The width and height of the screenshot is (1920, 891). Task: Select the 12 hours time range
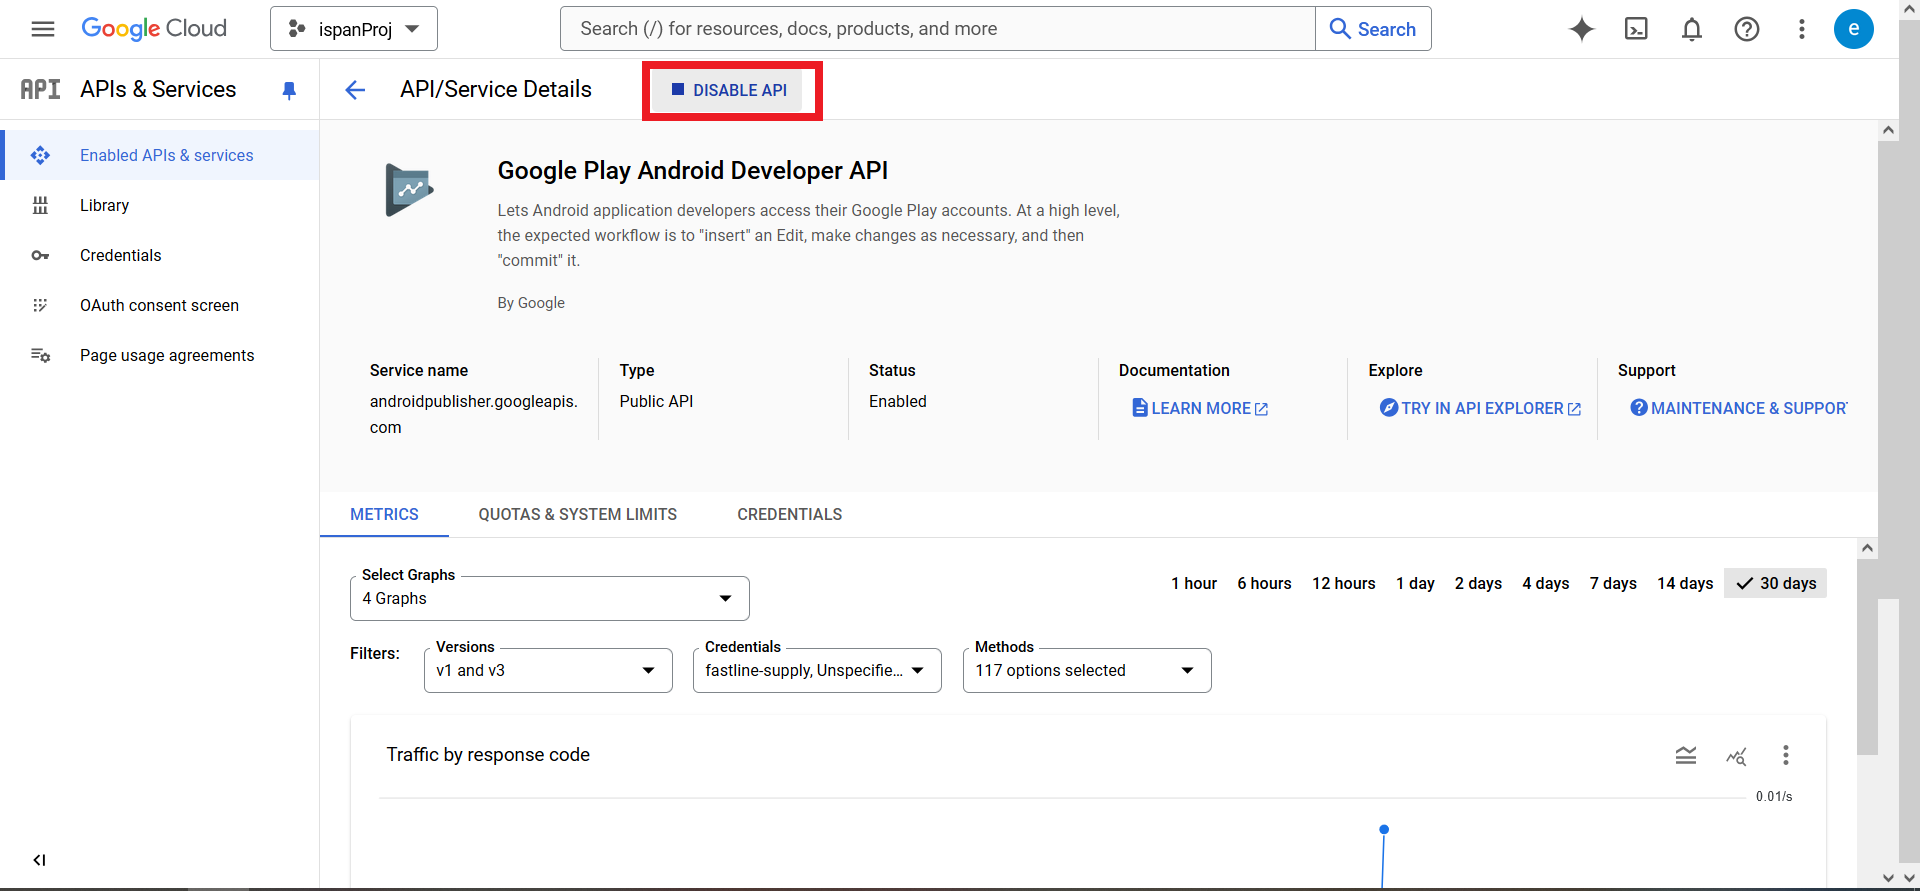1344,583
